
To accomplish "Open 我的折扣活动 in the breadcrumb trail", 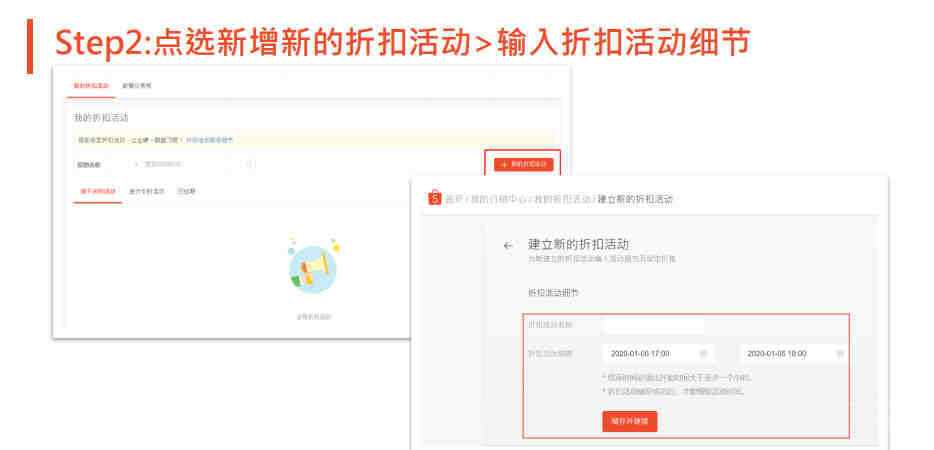I will [562, 200].
